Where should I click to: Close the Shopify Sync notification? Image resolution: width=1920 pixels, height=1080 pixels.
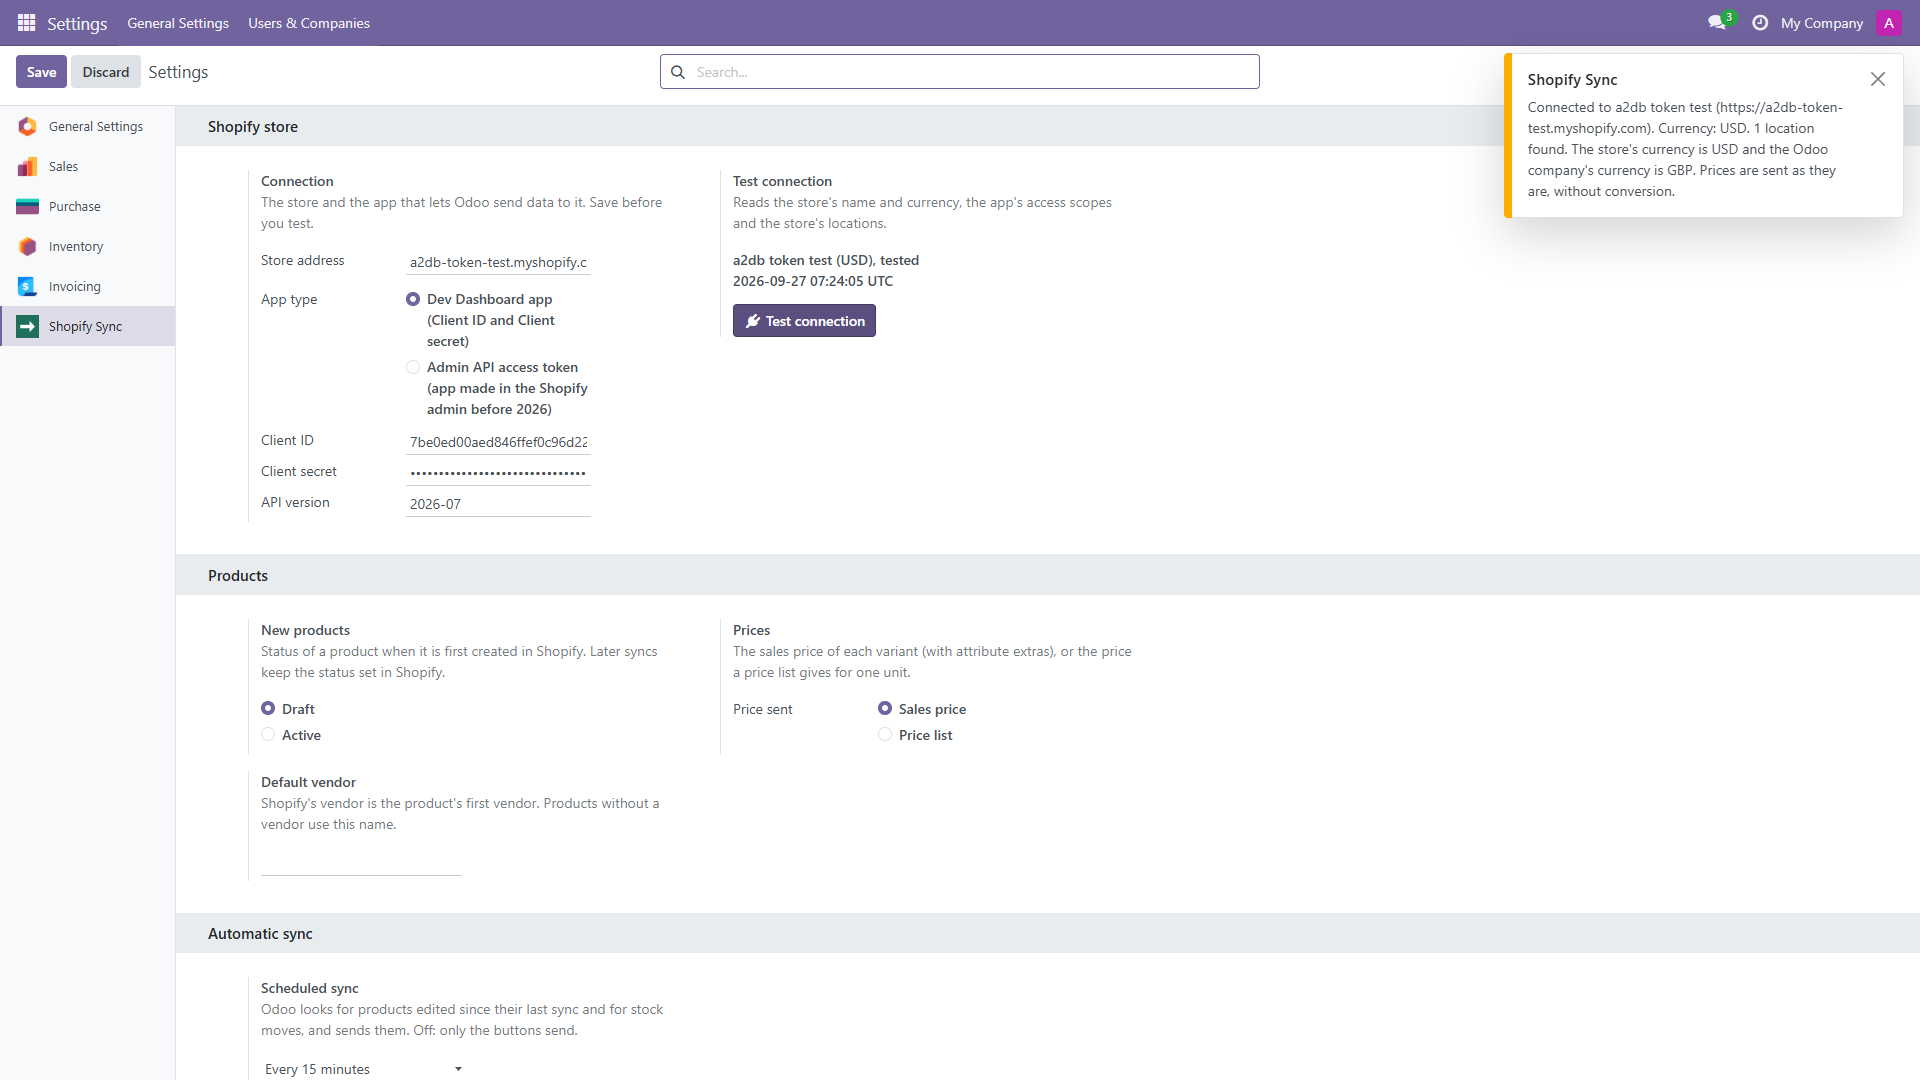[1878, 79]
